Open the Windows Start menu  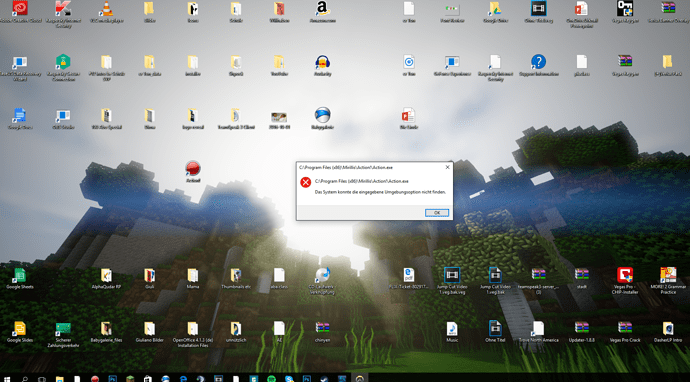7,378
